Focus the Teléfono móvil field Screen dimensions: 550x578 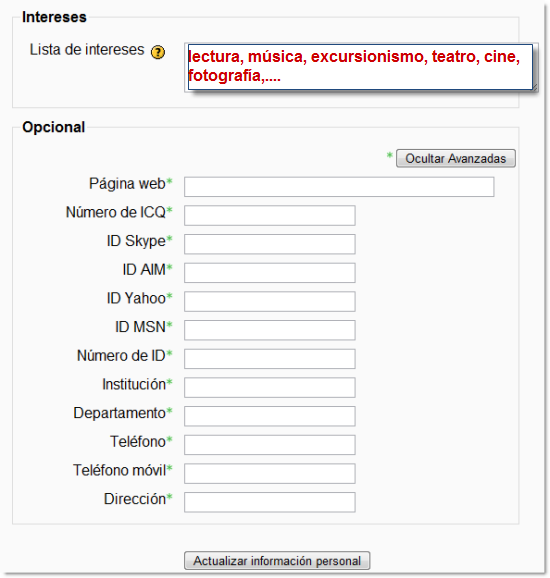pyautogui.click(x=270, y=474)
